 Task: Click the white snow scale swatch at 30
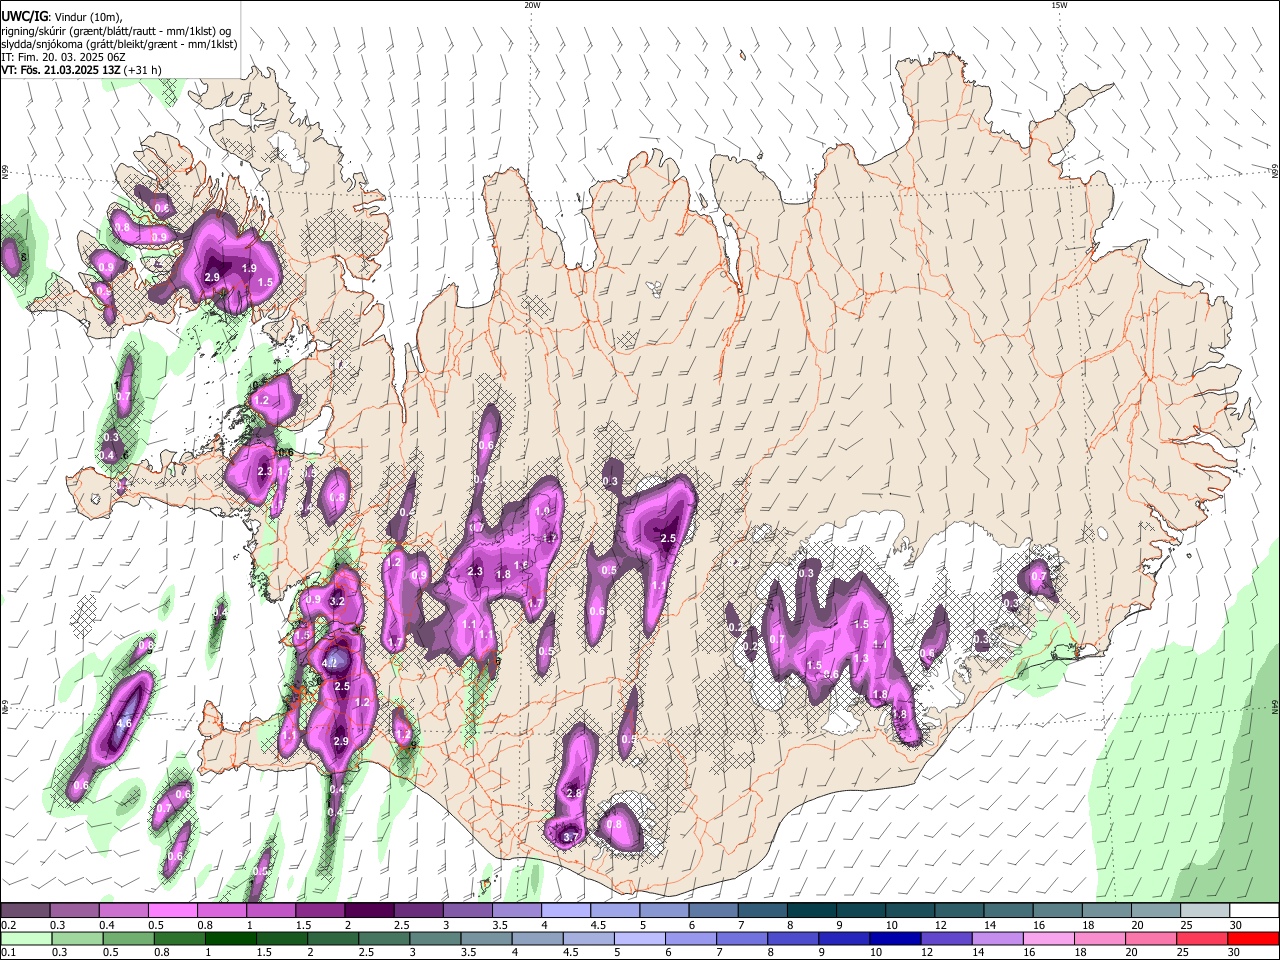(x=1253, y=910)
